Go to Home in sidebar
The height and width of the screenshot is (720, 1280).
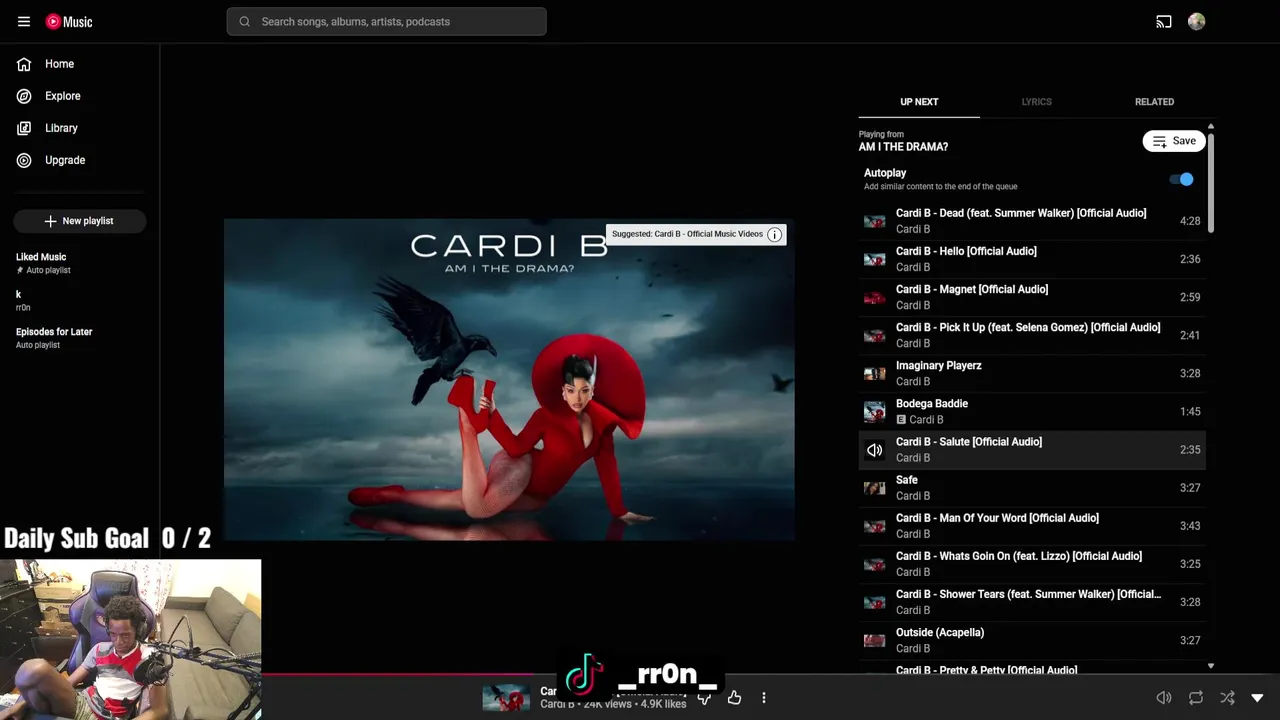point(80,64)
